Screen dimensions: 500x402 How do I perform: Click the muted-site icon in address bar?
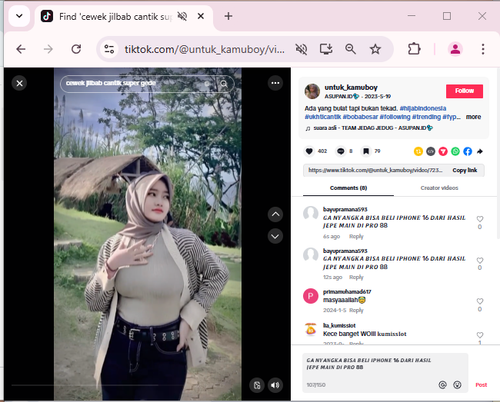pos(301,49)
